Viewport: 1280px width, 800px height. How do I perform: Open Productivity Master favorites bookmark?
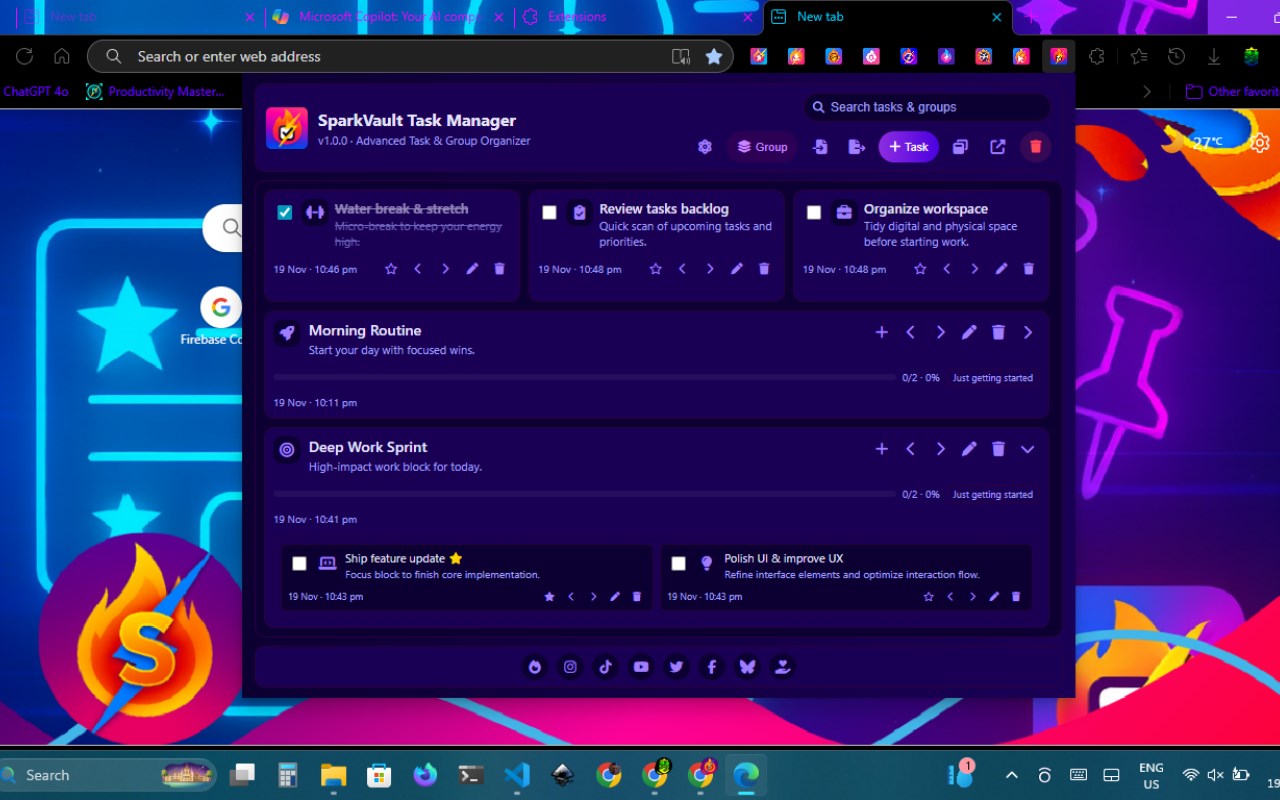tap(155, 91)
